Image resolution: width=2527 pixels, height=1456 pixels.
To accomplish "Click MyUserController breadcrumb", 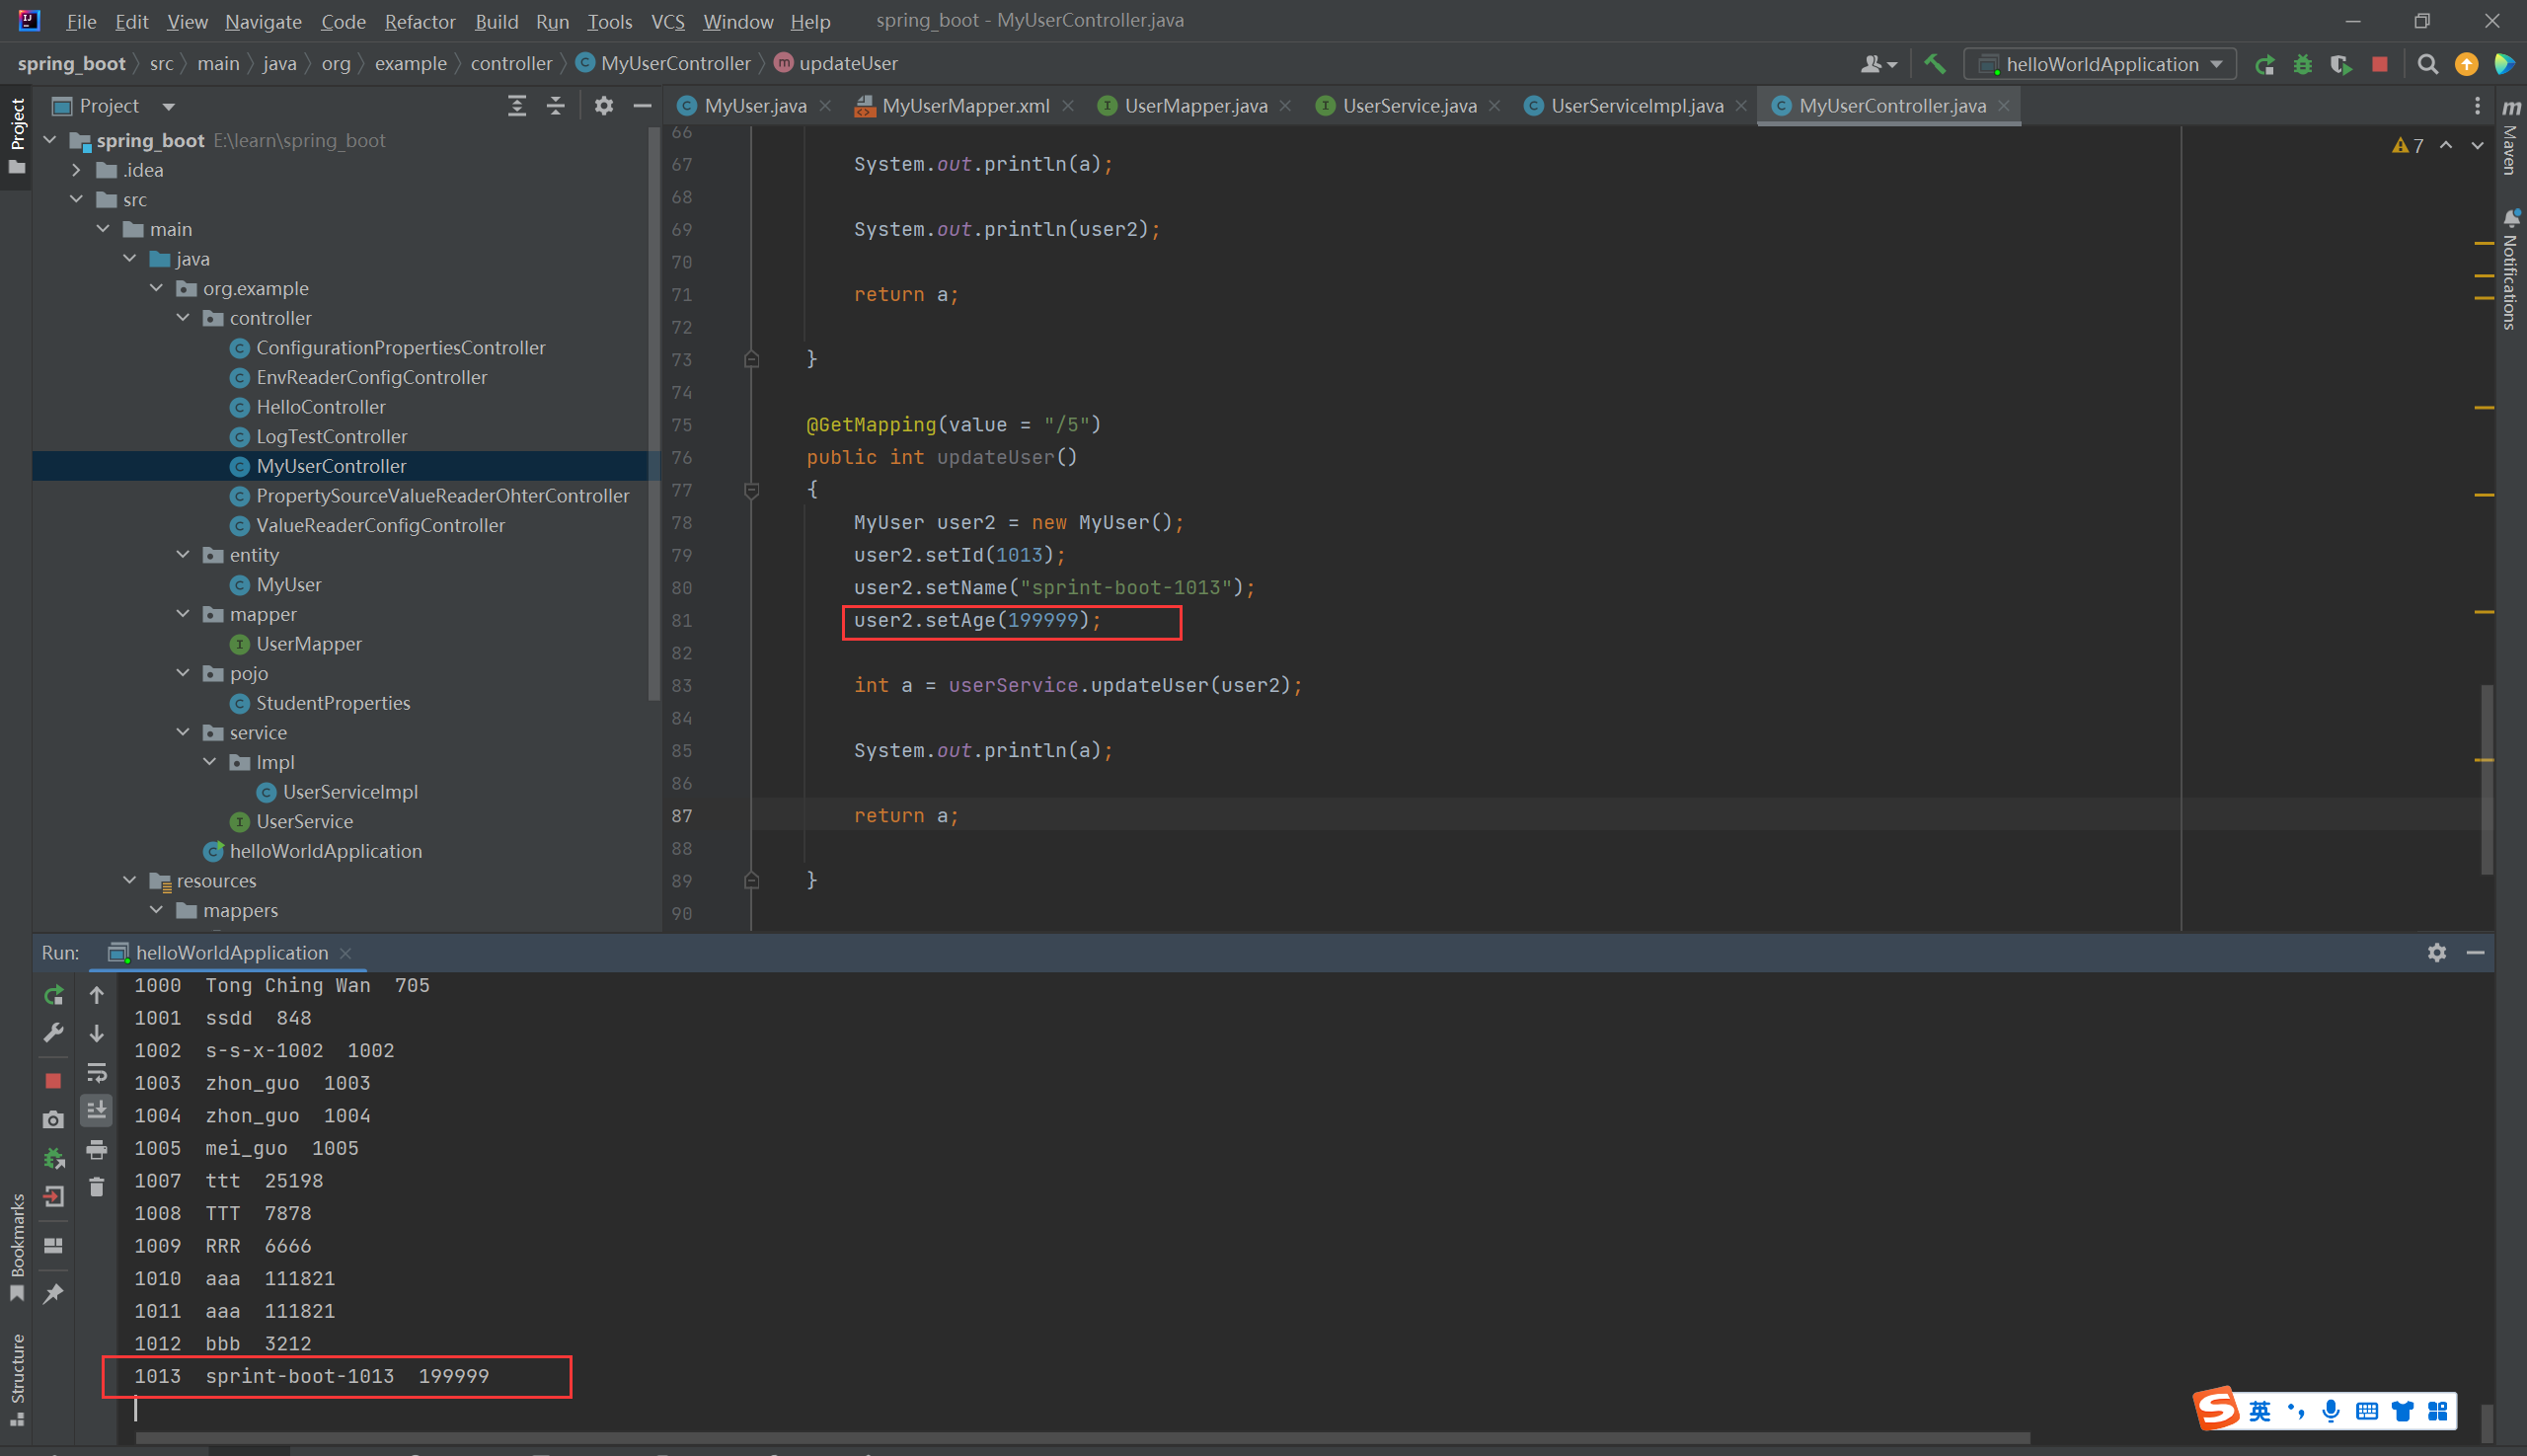I will (x=675, y=63).
